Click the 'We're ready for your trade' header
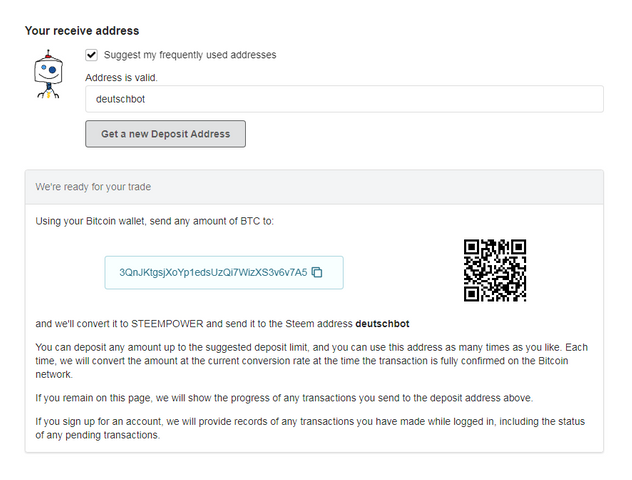Viewport: 632px width, 480px height. (x=94, y=187)
